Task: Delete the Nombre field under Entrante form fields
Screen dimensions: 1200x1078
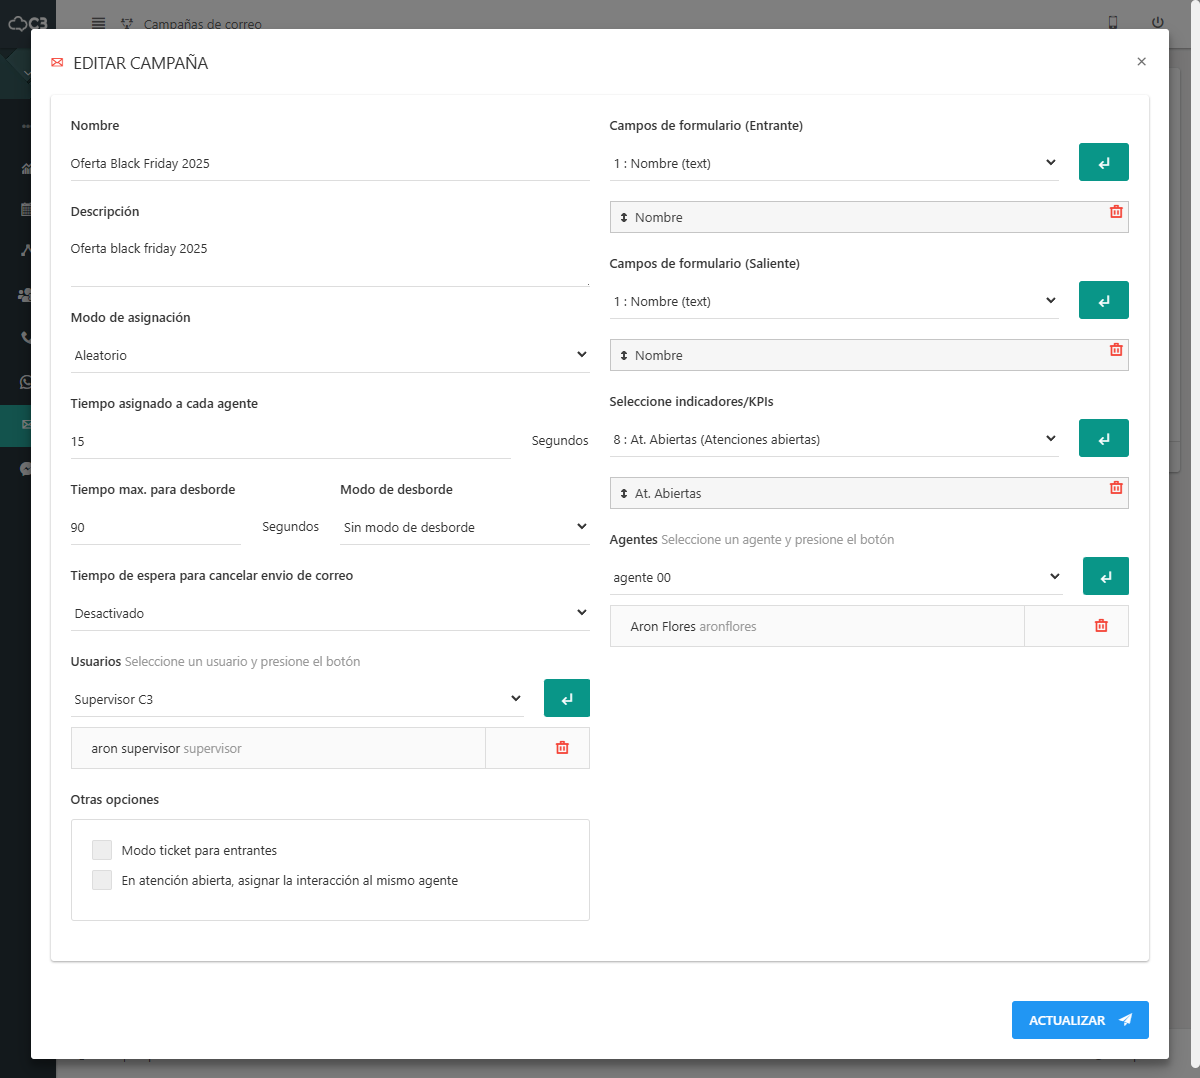Action: pos(1116,212)
